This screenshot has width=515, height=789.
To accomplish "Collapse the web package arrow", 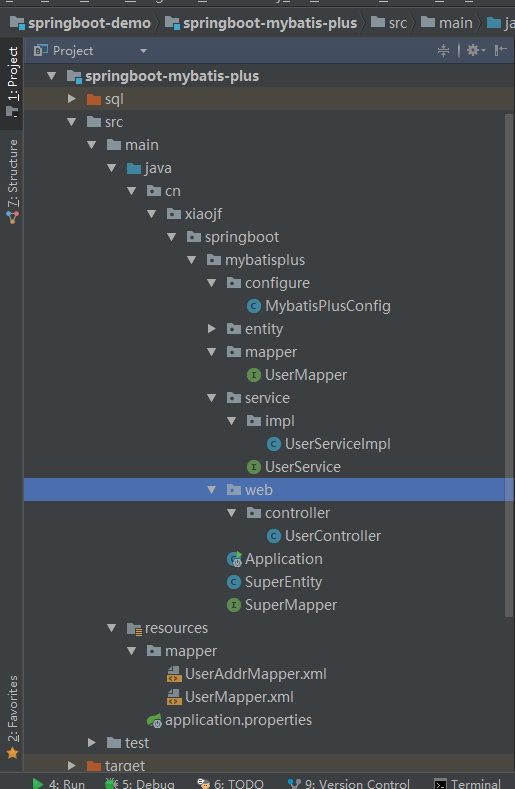I will point(211,490).
